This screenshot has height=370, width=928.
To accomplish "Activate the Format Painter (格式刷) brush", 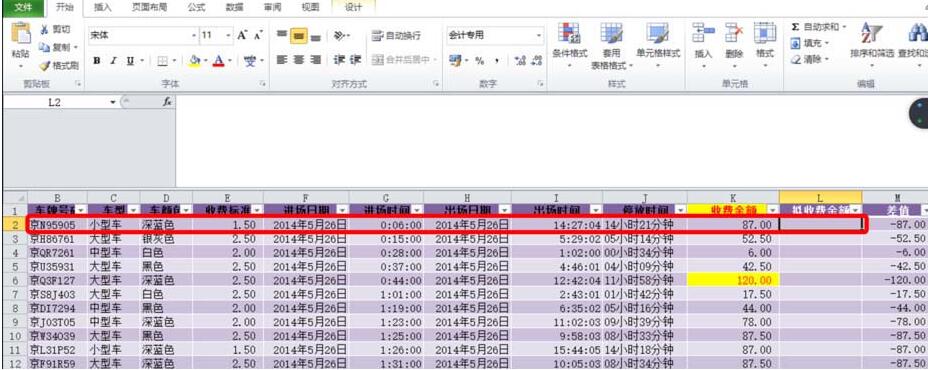I will 45,66.
